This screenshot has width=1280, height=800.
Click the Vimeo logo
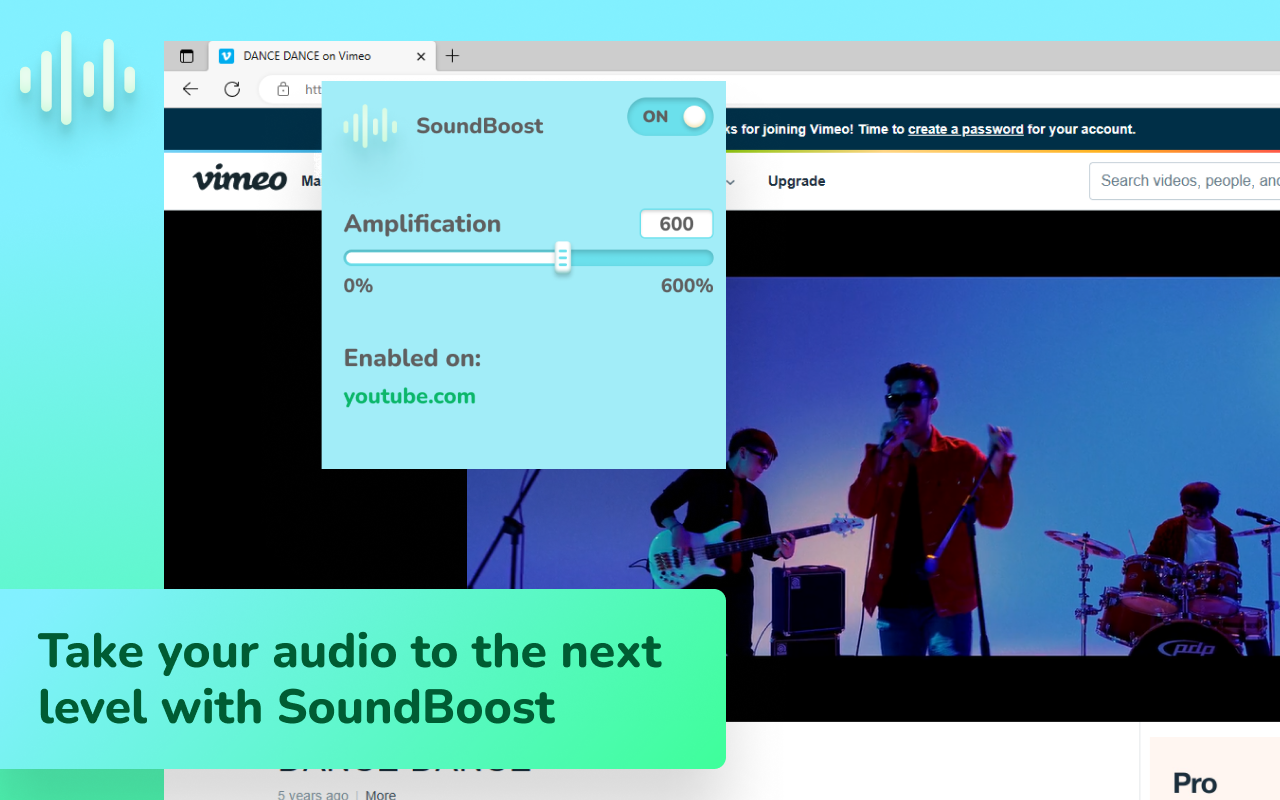tap(240, 179)
